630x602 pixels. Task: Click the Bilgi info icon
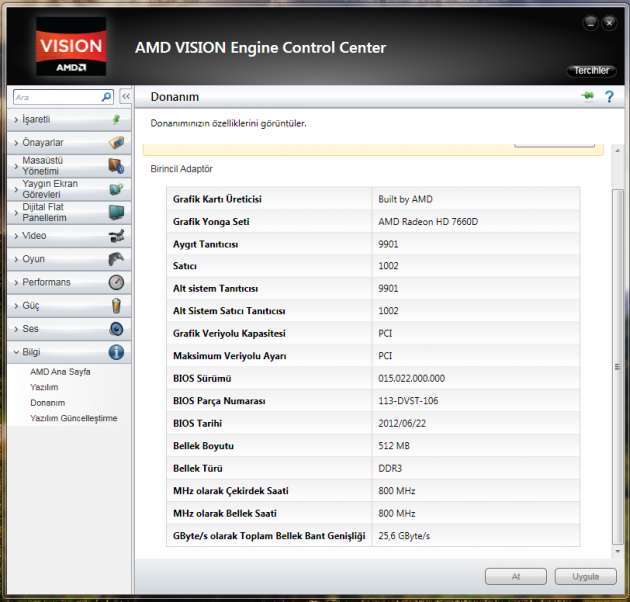(116, 352)
